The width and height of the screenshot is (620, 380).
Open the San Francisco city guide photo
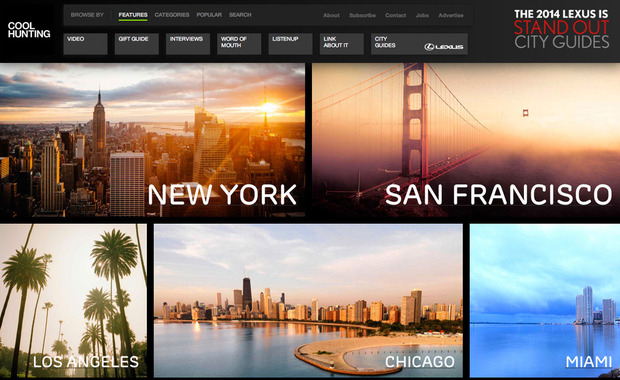[x=466, y=140]
